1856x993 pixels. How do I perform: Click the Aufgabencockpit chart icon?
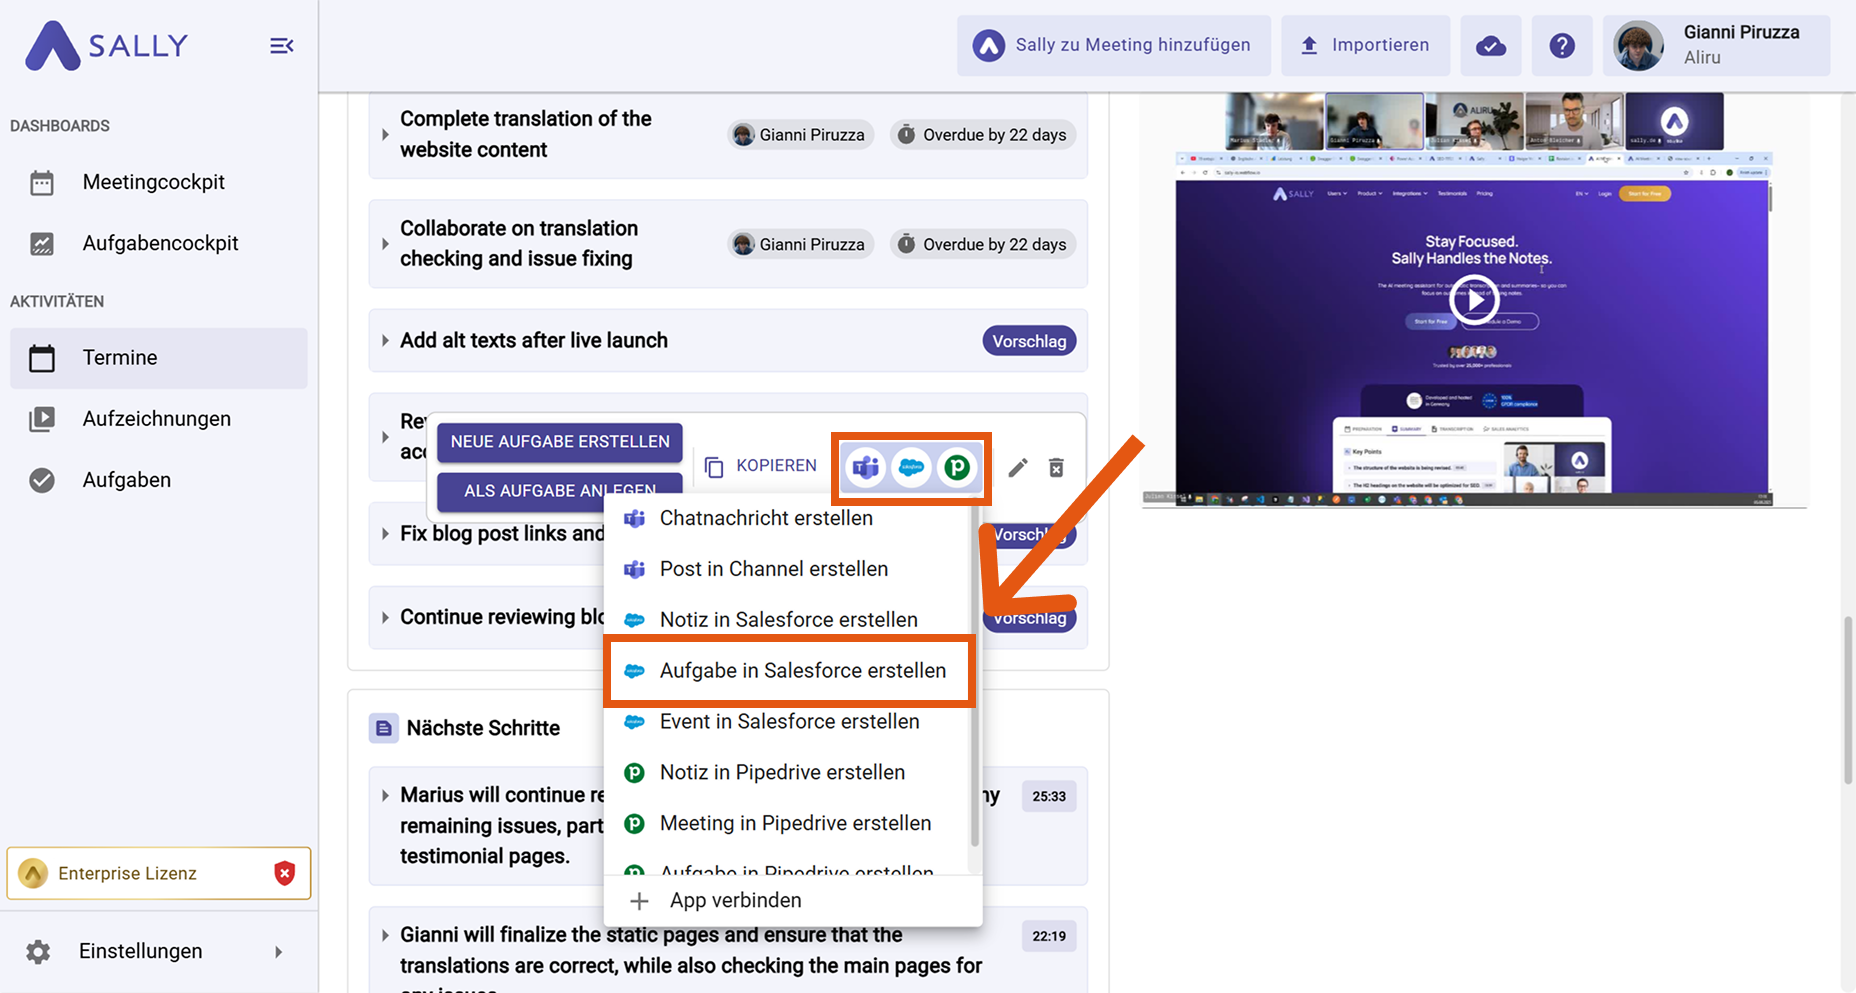42,243
